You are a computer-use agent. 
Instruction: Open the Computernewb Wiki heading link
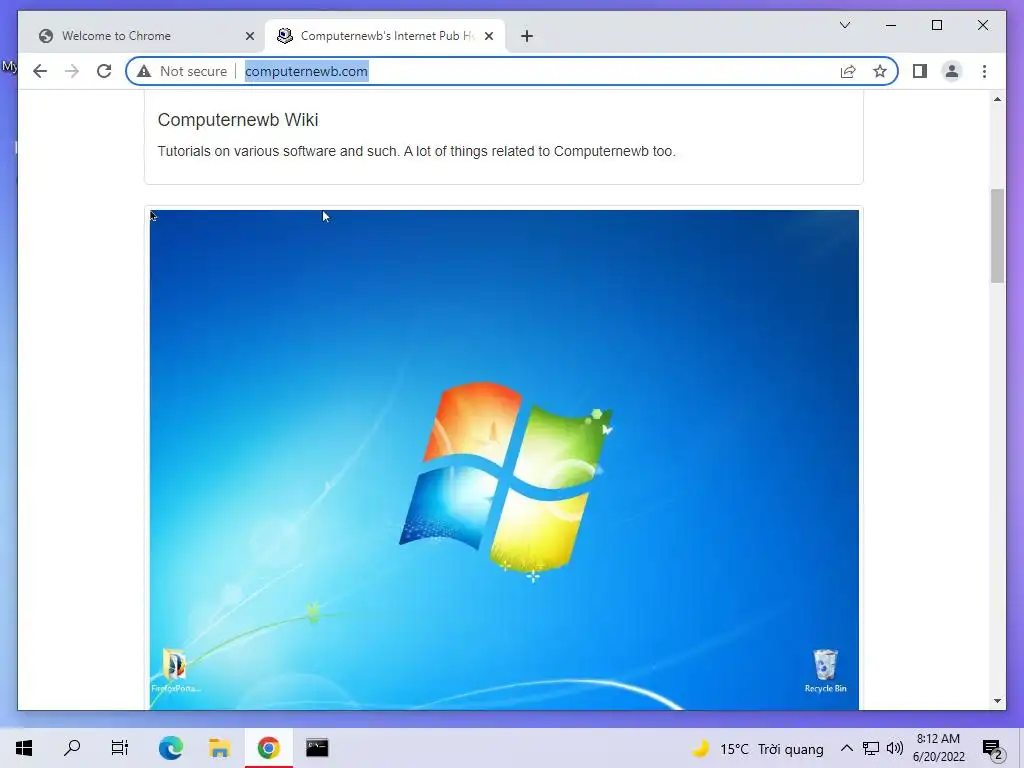tap(238, 120)
